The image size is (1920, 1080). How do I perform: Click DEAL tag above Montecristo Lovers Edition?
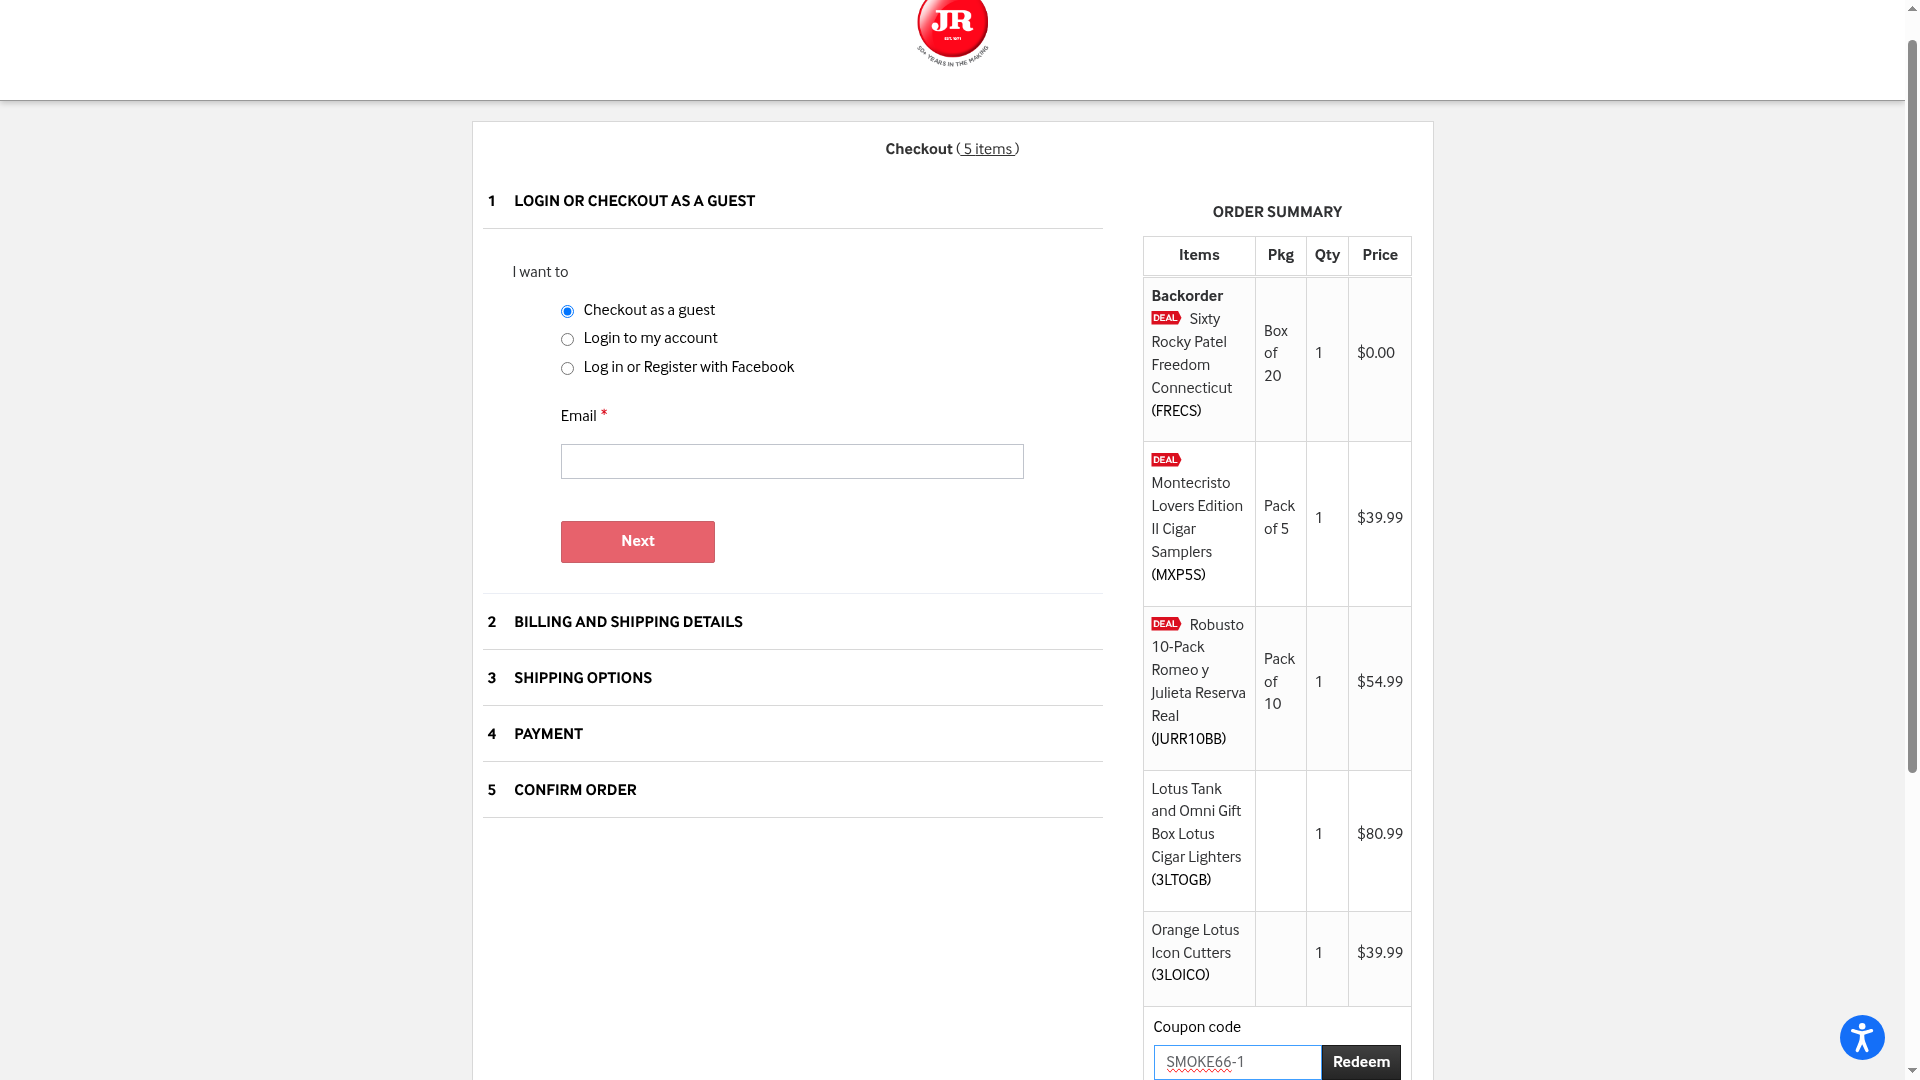pos(1165,460)
